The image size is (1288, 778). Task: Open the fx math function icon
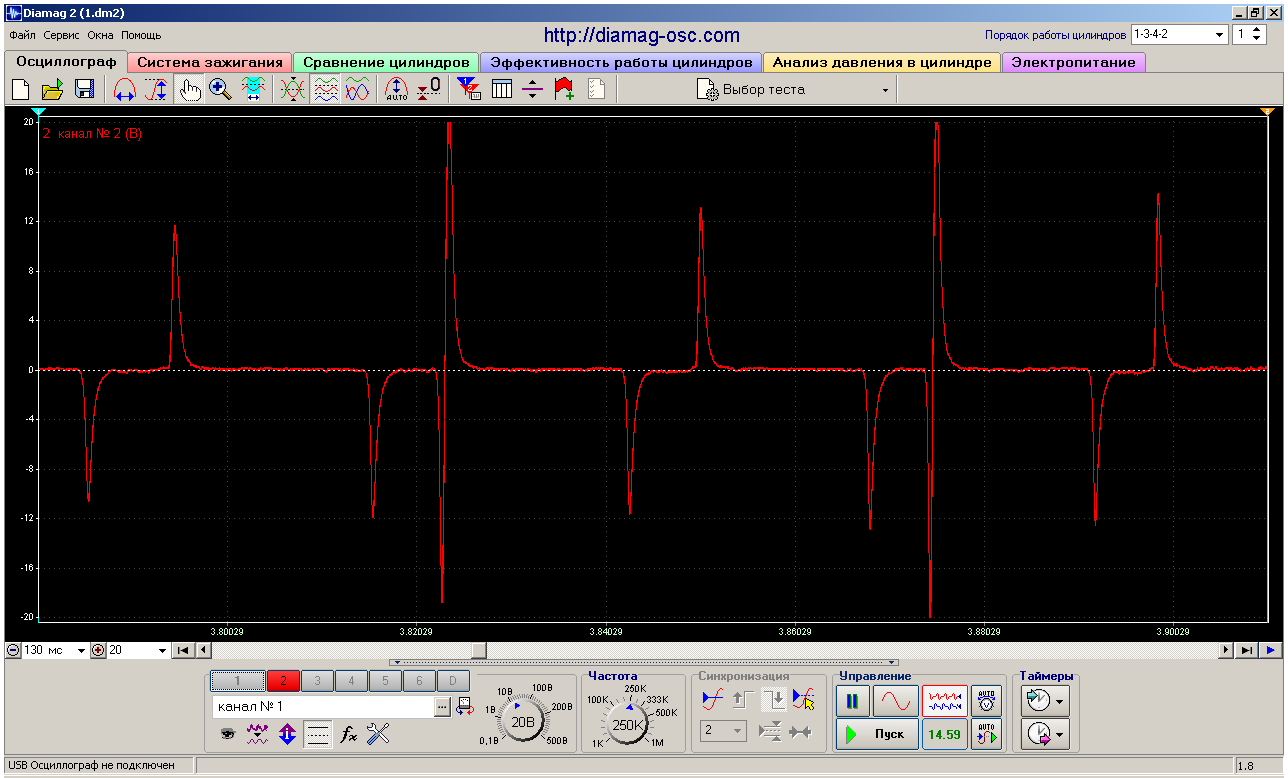point(348,734)
